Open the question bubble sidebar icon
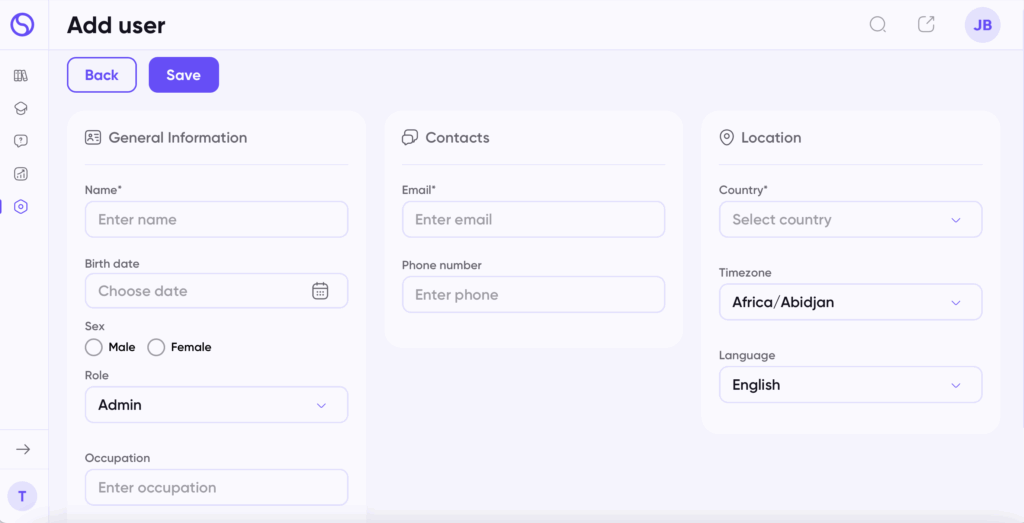 [21, 141]
